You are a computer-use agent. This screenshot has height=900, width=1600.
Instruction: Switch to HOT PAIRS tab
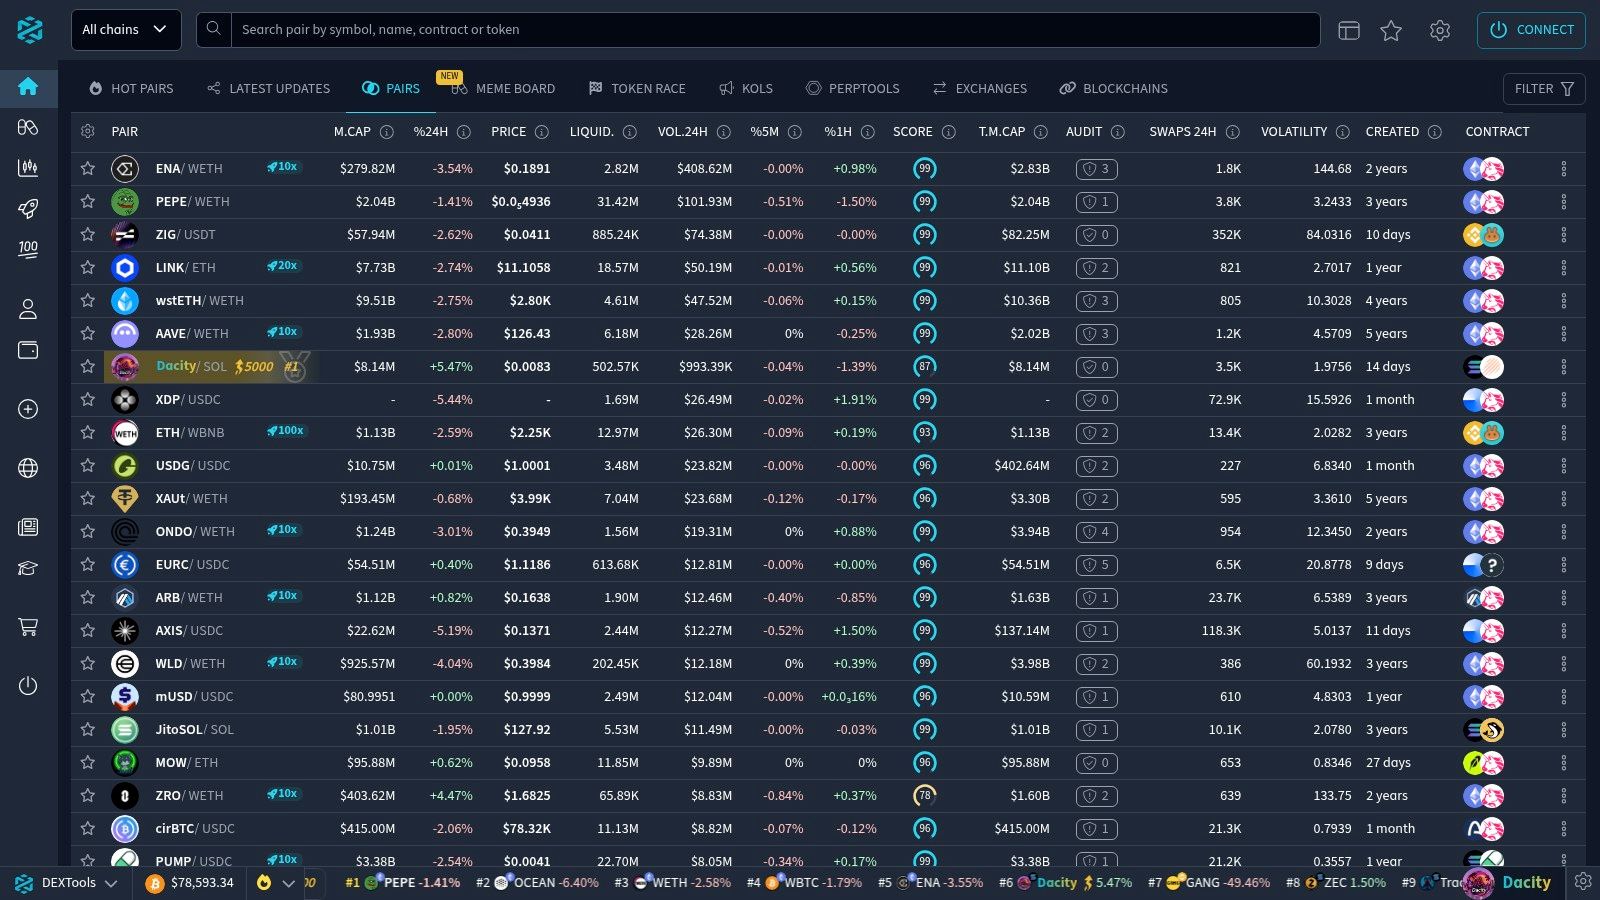click(131, 88)
